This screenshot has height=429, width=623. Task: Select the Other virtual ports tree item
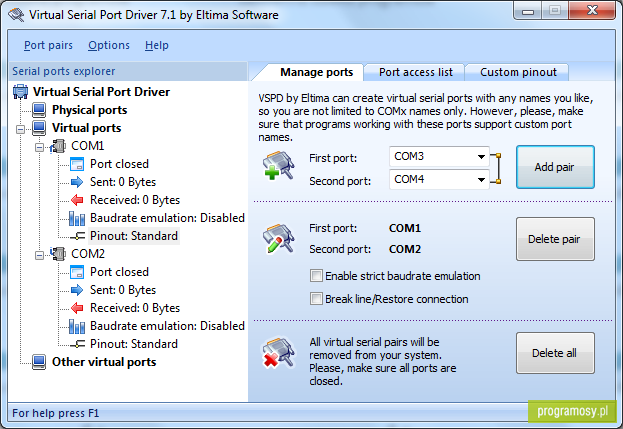(x=104, y=362)
